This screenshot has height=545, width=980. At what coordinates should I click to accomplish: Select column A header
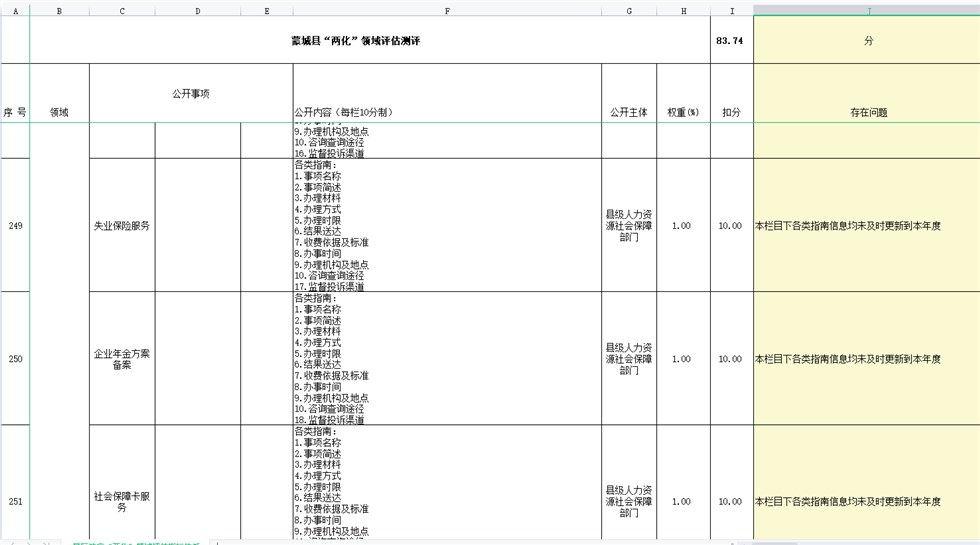click(x=15, y=11)
